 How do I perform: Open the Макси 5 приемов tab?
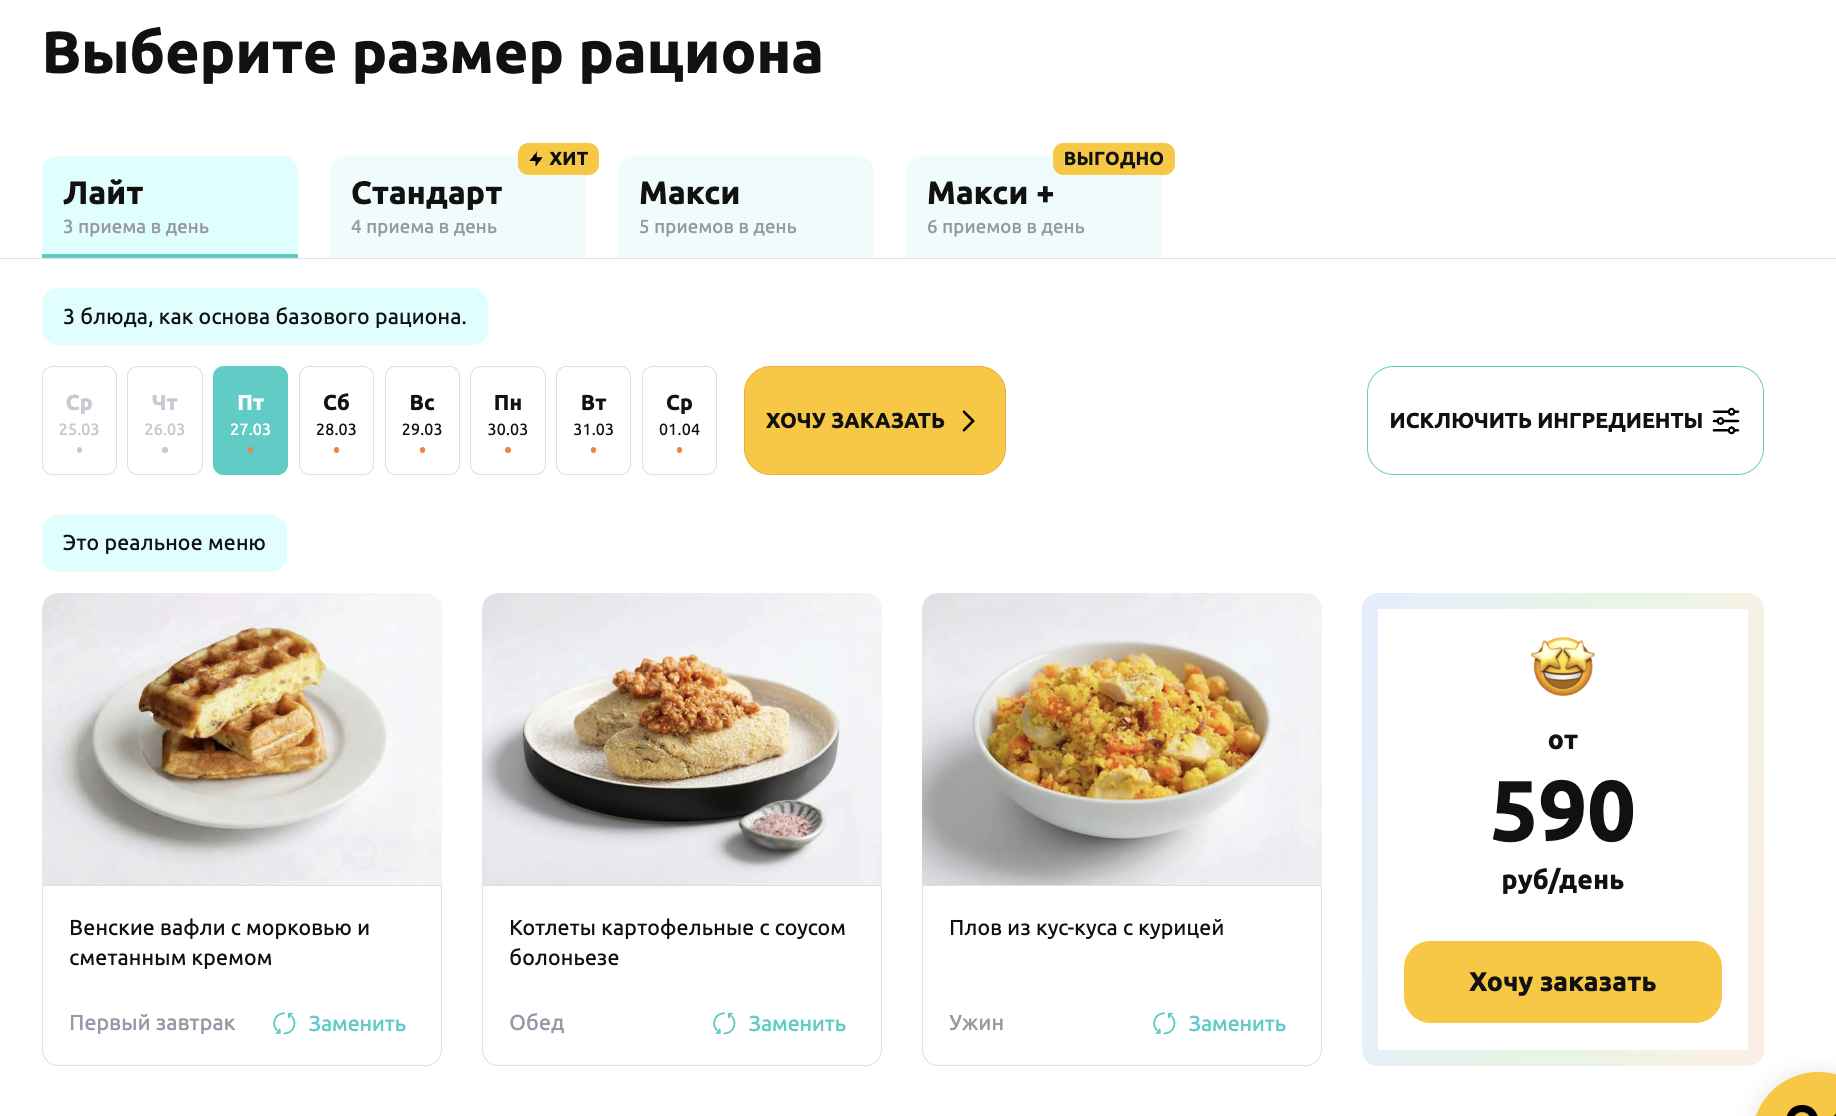click(746, 207)
